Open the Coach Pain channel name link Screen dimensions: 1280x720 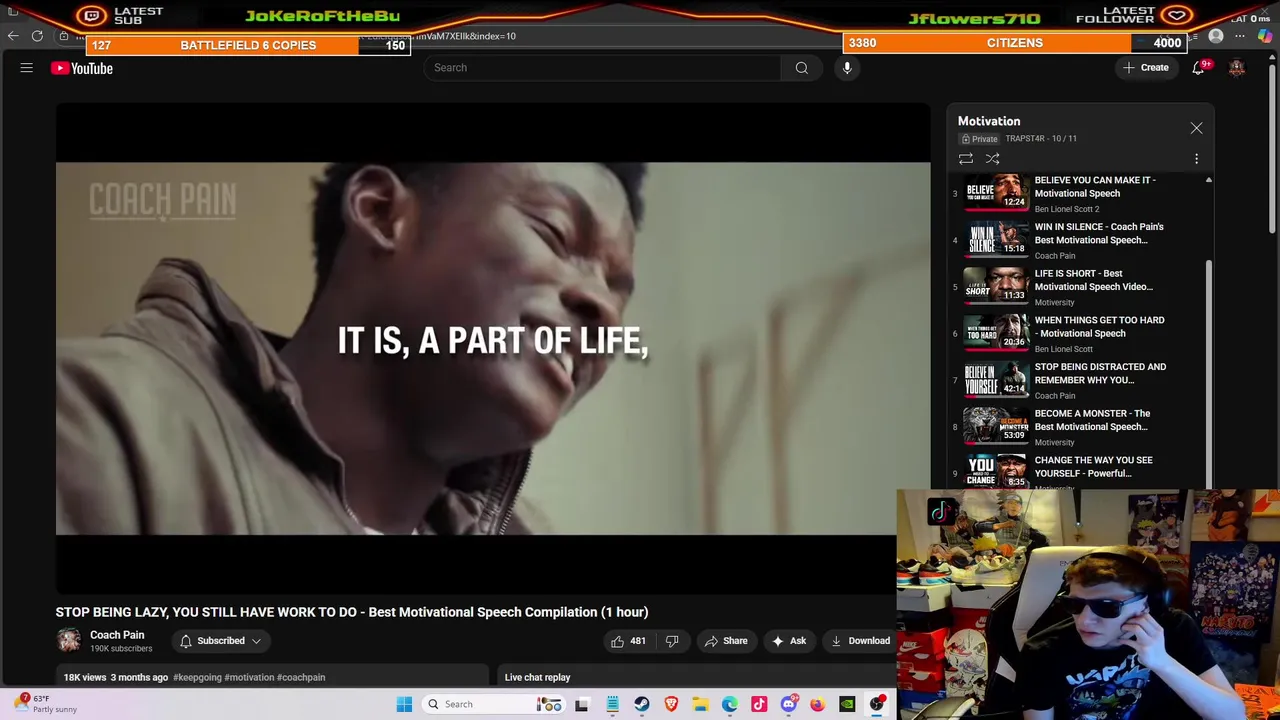point(117,635)
